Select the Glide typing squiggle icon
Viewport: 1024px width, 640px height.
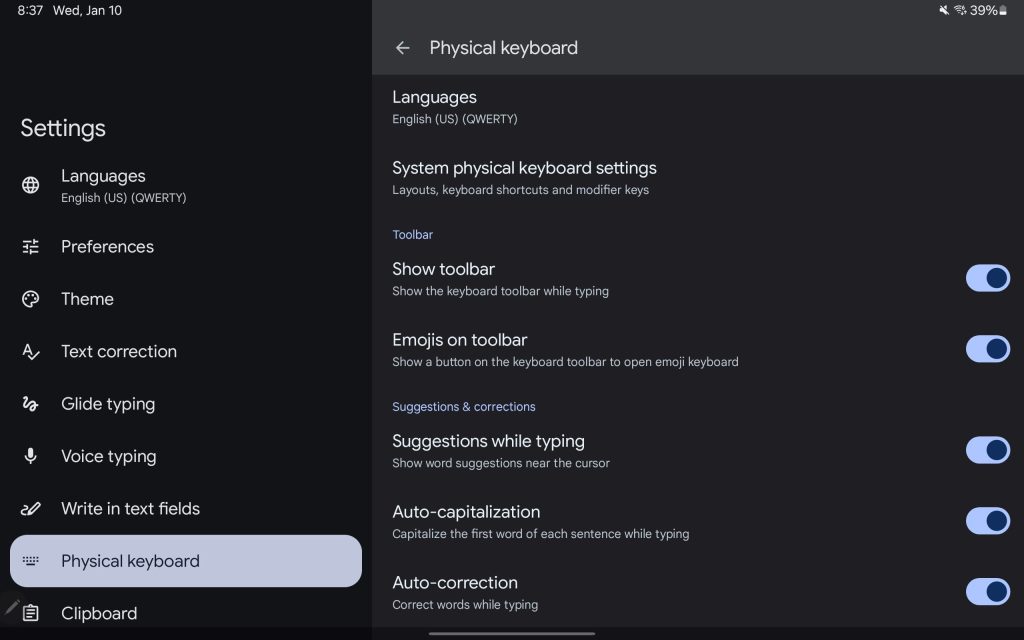(30, 404)
